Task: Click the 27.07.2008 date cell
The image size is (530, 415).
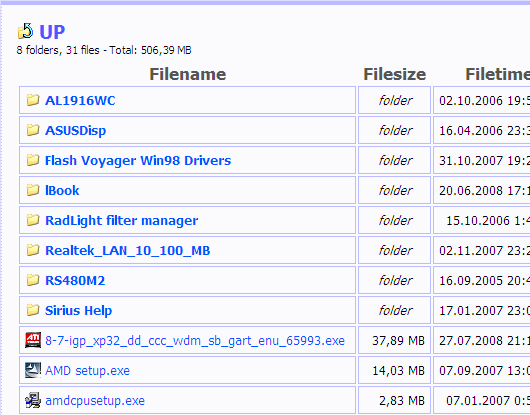Action: pos(482,340)
